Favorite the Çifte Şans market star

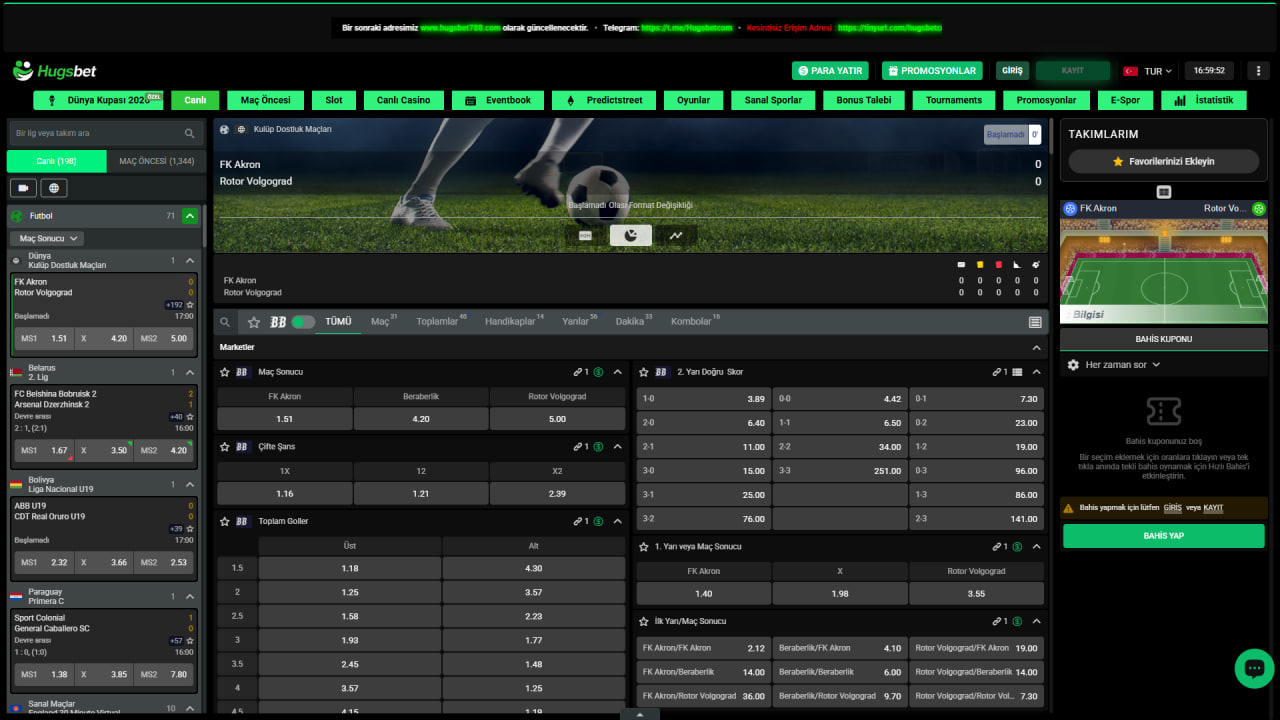(x=224, y=447)
